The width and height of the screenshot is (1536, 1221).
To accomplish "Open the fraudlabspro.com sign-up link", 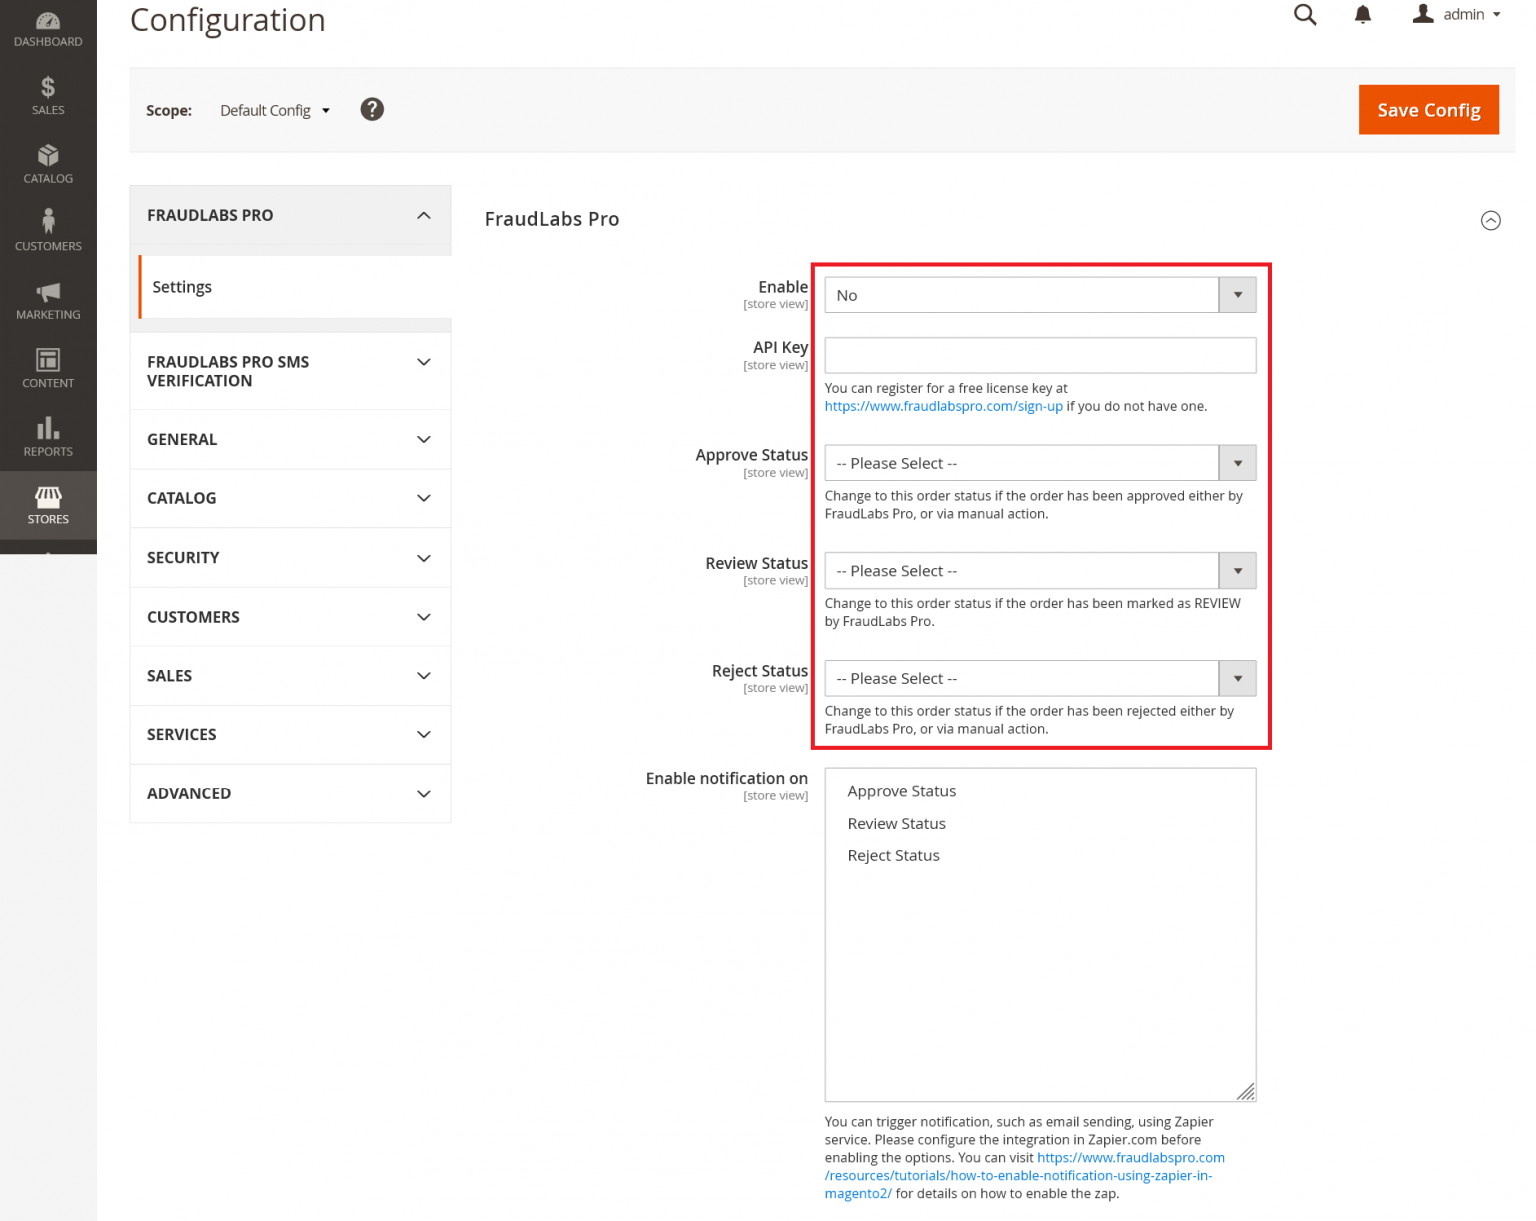I will (x=942, y=406).
